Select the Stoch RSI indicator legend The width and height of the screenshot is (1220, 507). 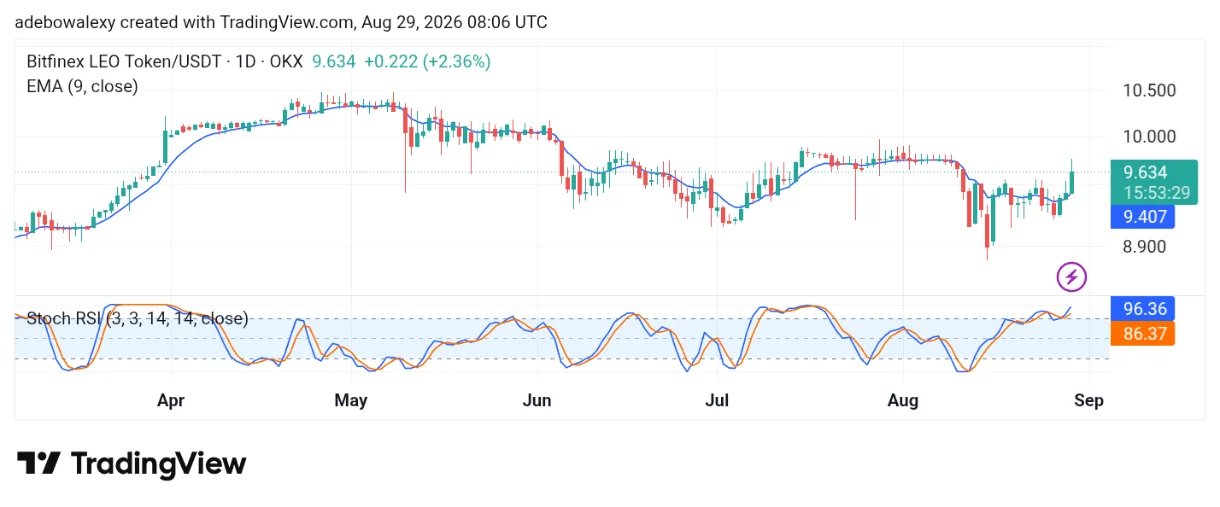point(137,318)
